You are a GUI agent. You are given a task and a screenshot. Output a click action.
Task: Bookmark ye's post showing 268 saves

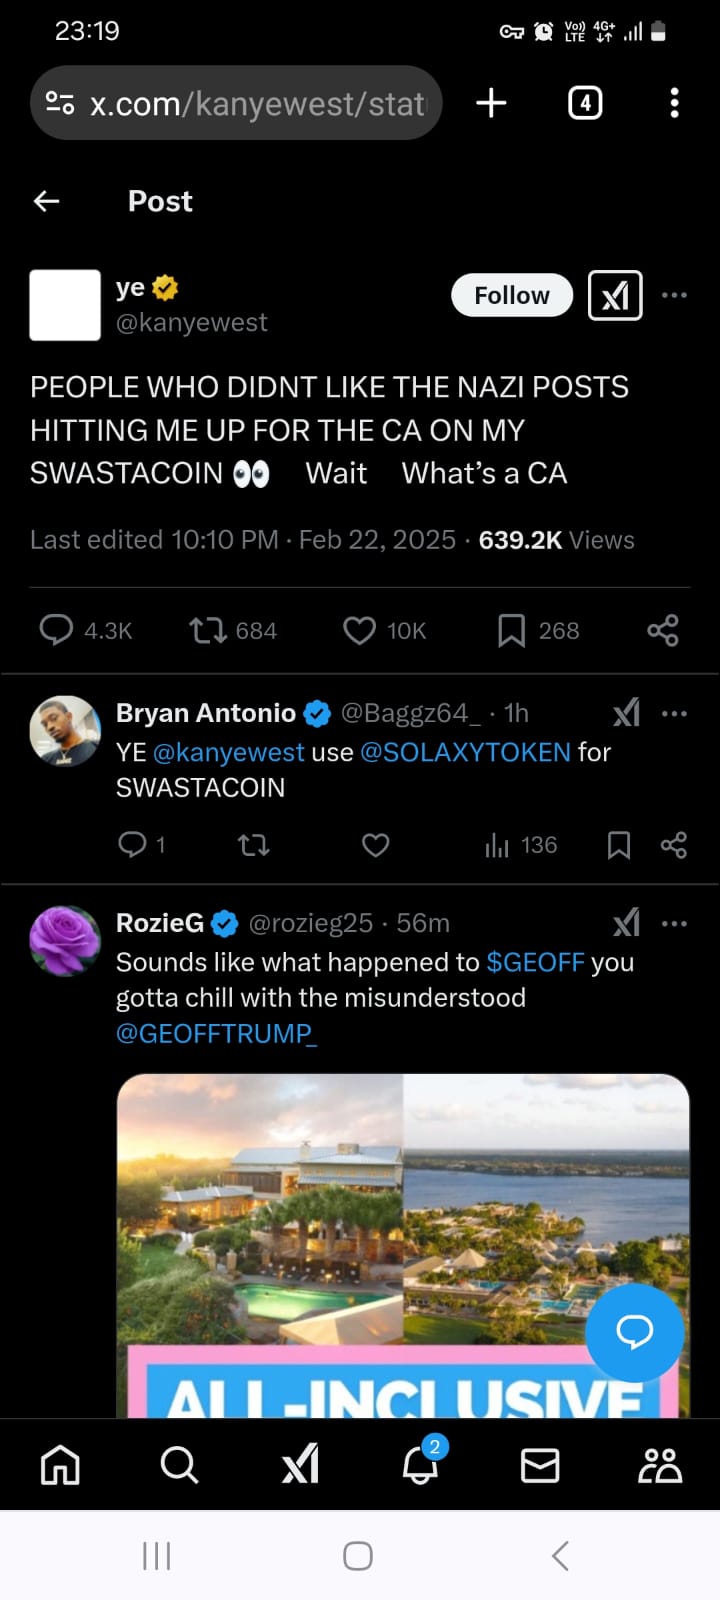click(x=511, y=631)
